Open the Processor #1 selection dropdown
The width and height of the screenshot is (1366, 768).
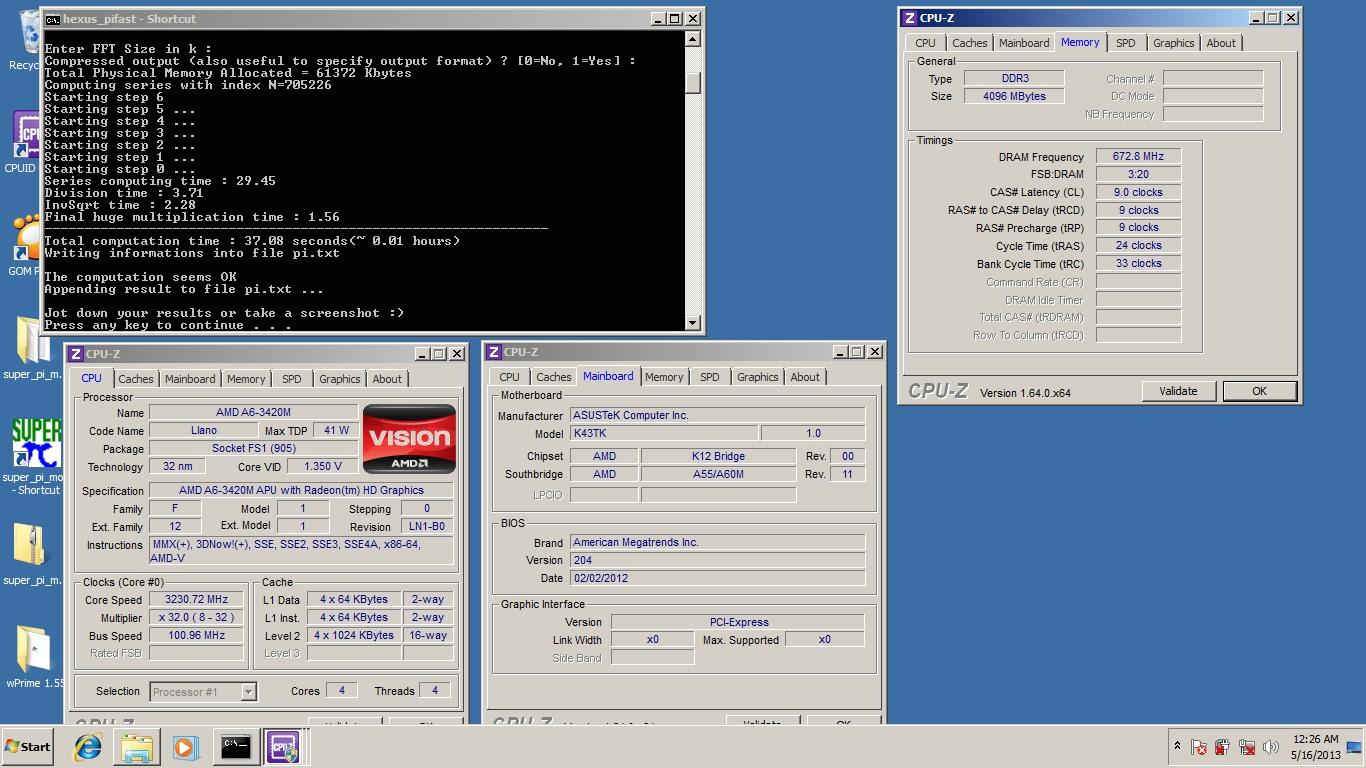248,691
